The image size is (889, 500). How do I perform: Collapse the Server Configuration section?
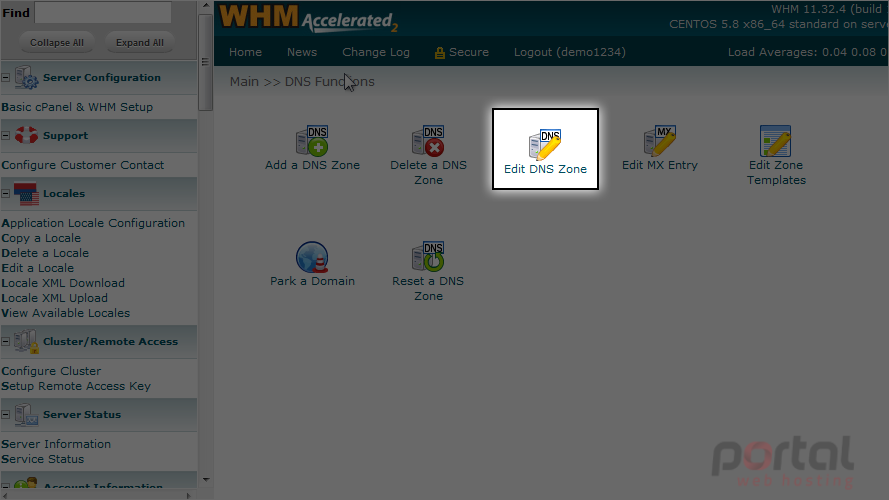6,78
